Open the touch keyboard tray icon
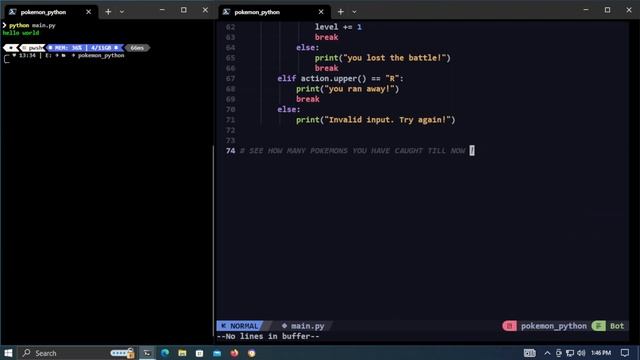Image resolution: width=640 pixels, height=360 pixels. 529,353
